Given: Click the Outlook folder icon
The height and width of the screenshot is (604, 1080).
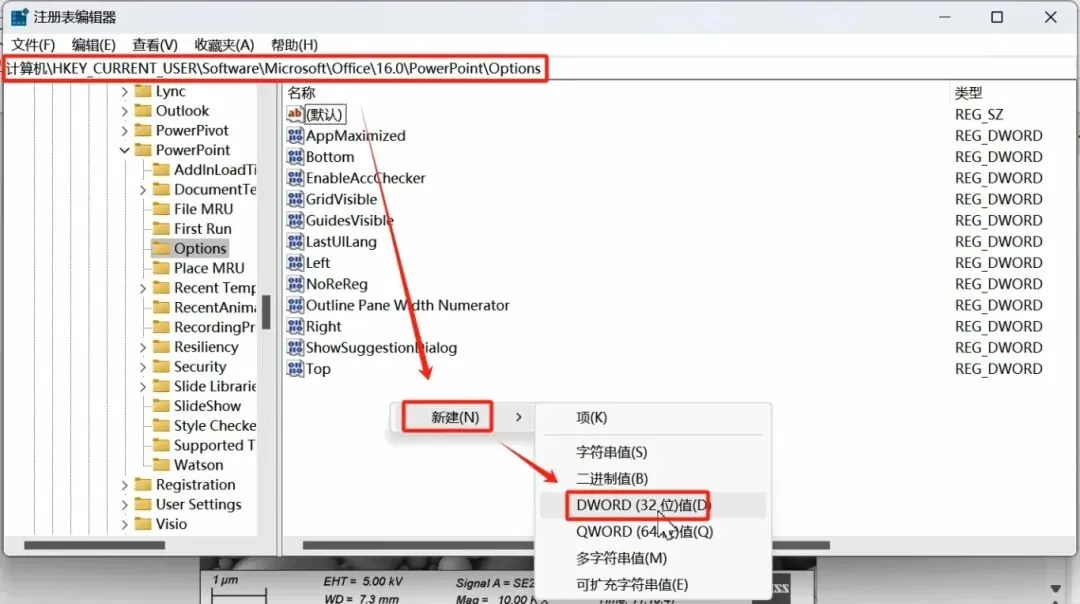Looking at the screenshot, I should click(143, 111).
